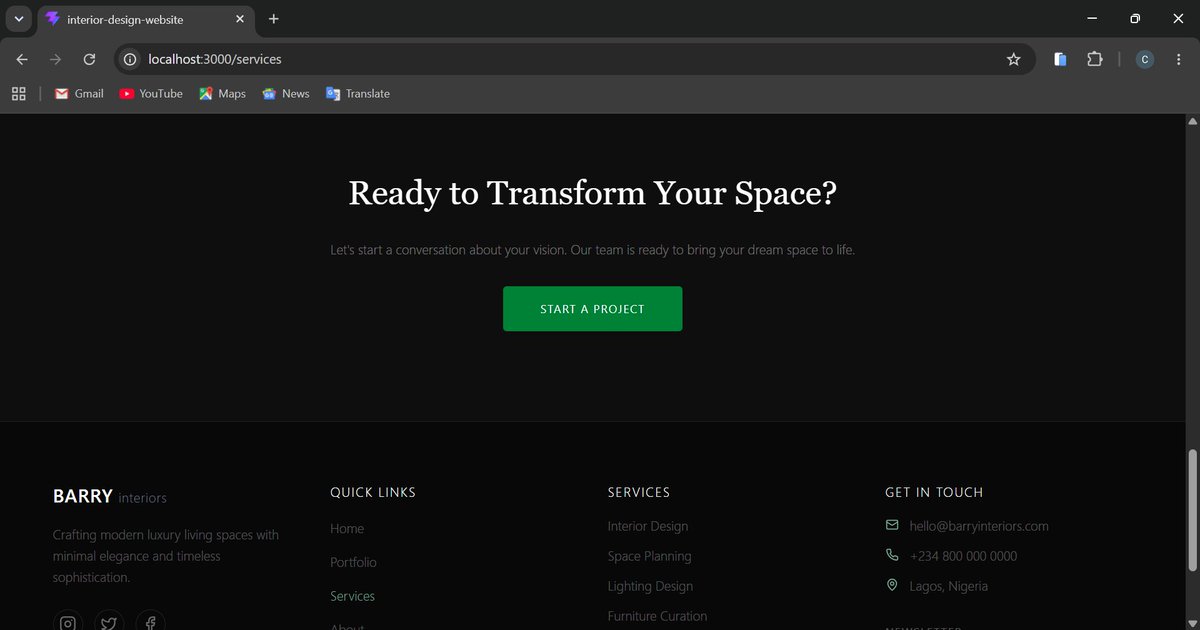Click the blue reading list icon in toolbar

1060,59
